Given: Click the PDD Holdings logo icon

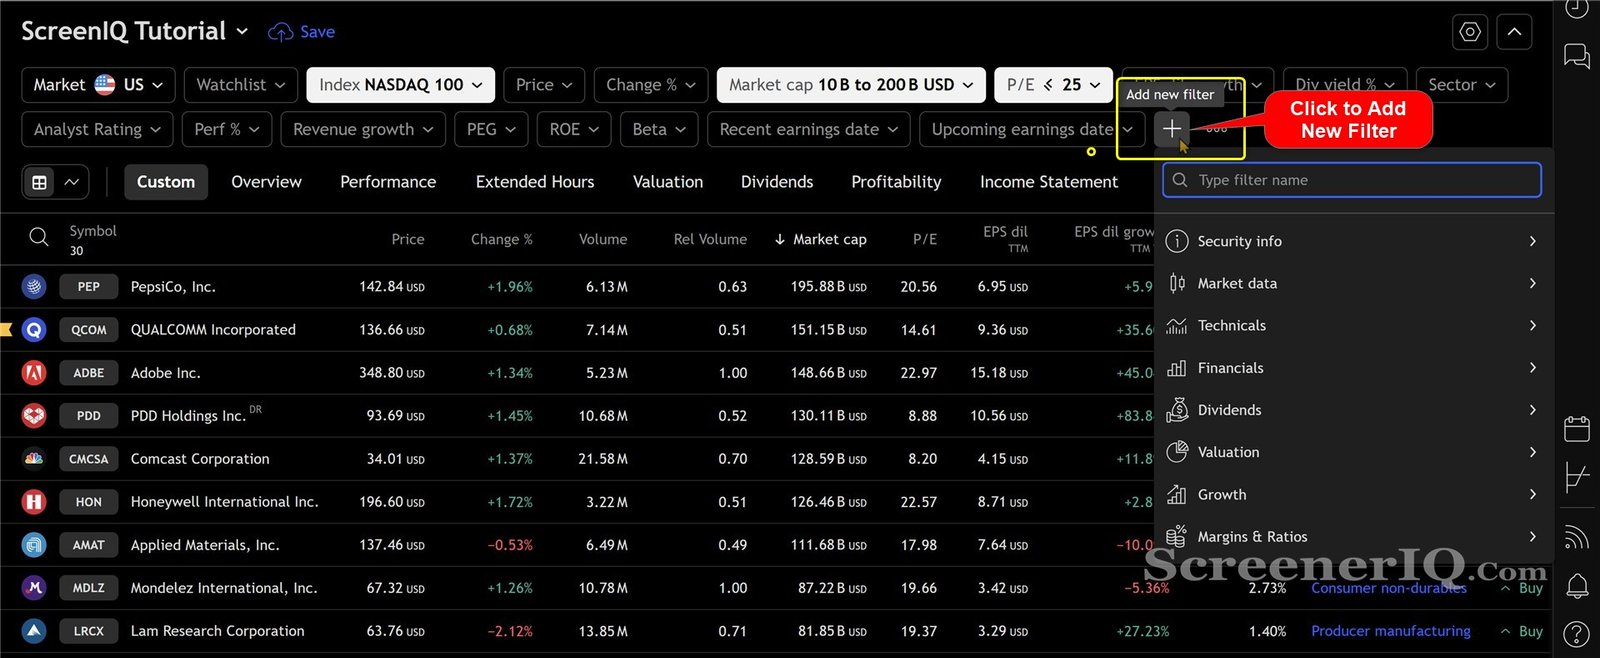Looking at the screenshot, I should click(34, 416).
